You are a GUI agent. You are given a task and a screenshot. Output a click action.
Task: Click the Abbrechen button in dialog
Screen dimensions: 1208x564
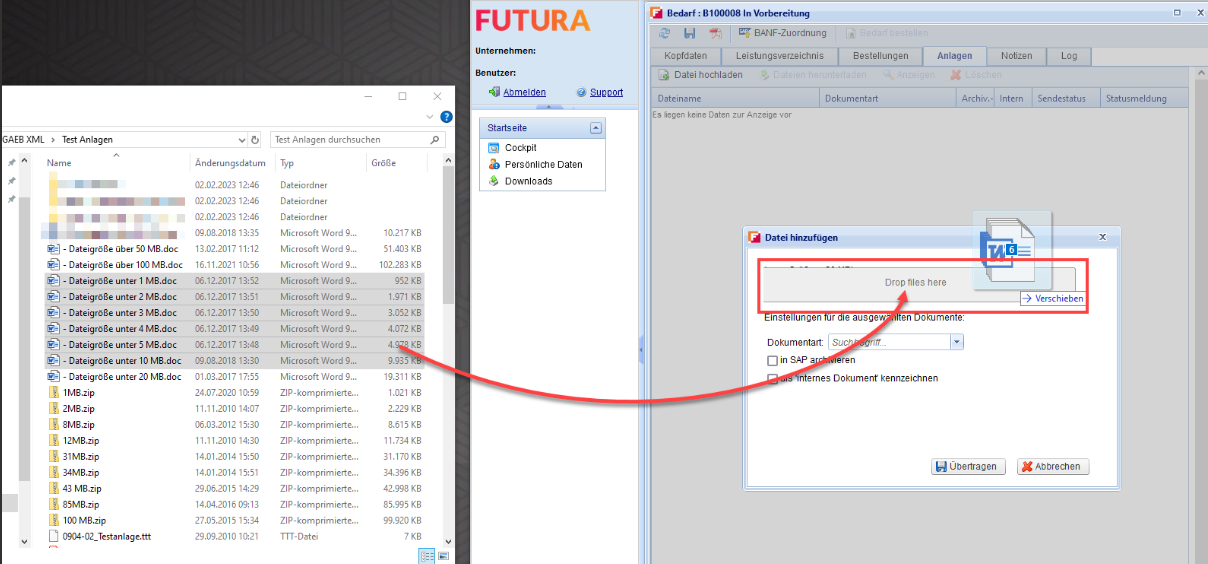pos(1053,467)
